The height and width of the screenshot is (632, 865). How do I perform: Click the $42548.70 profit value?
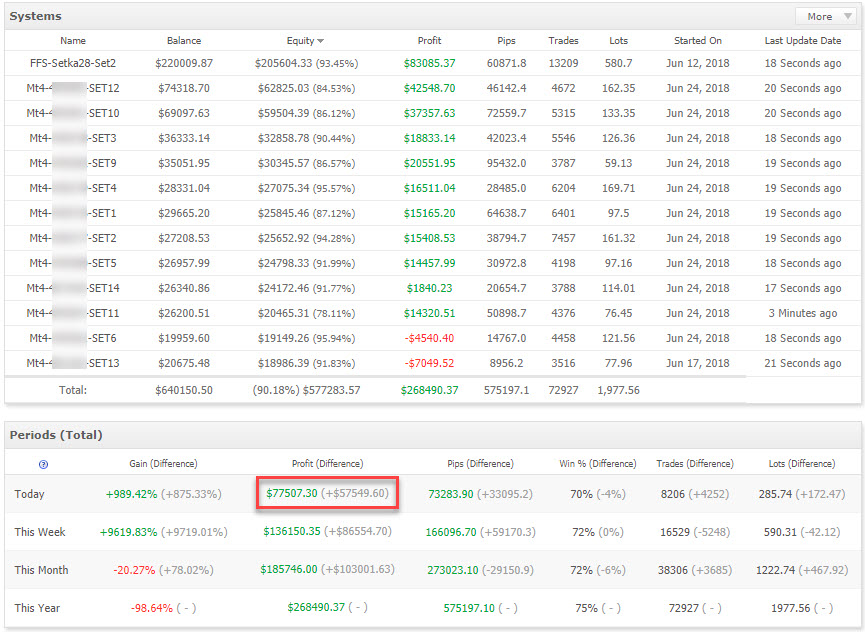click(x=429, y=88)
